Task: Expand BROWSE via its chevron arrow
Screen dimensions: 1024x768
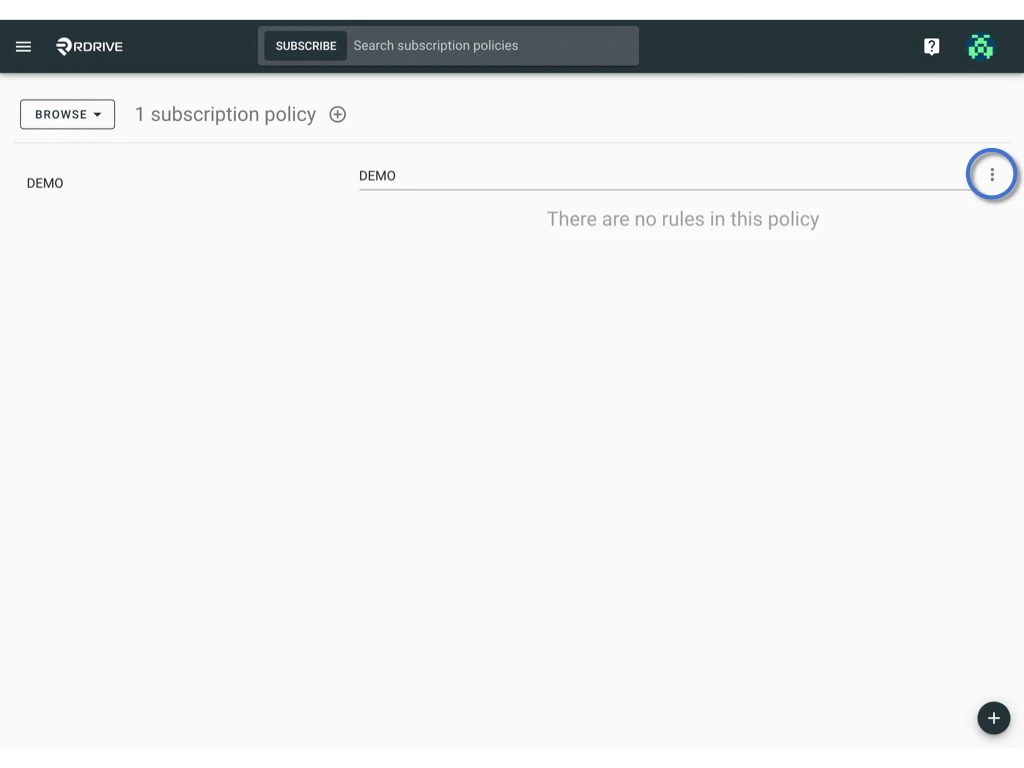Action: click(x=98, y=114)
